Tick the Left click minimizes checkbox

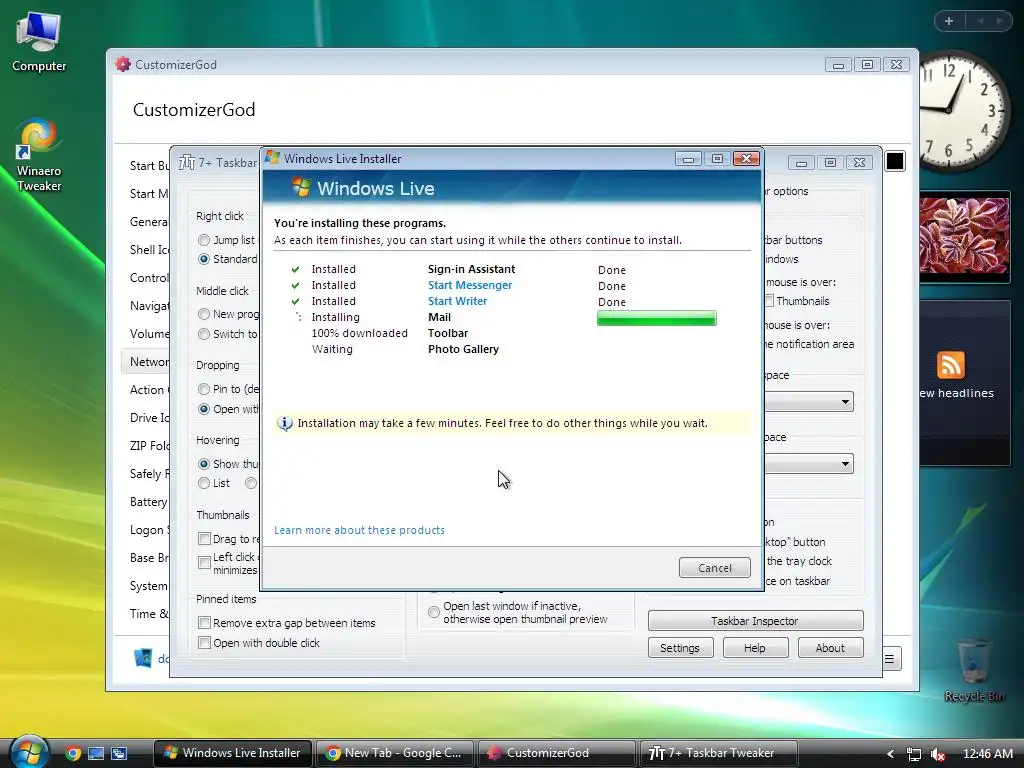tap(204, 562)
